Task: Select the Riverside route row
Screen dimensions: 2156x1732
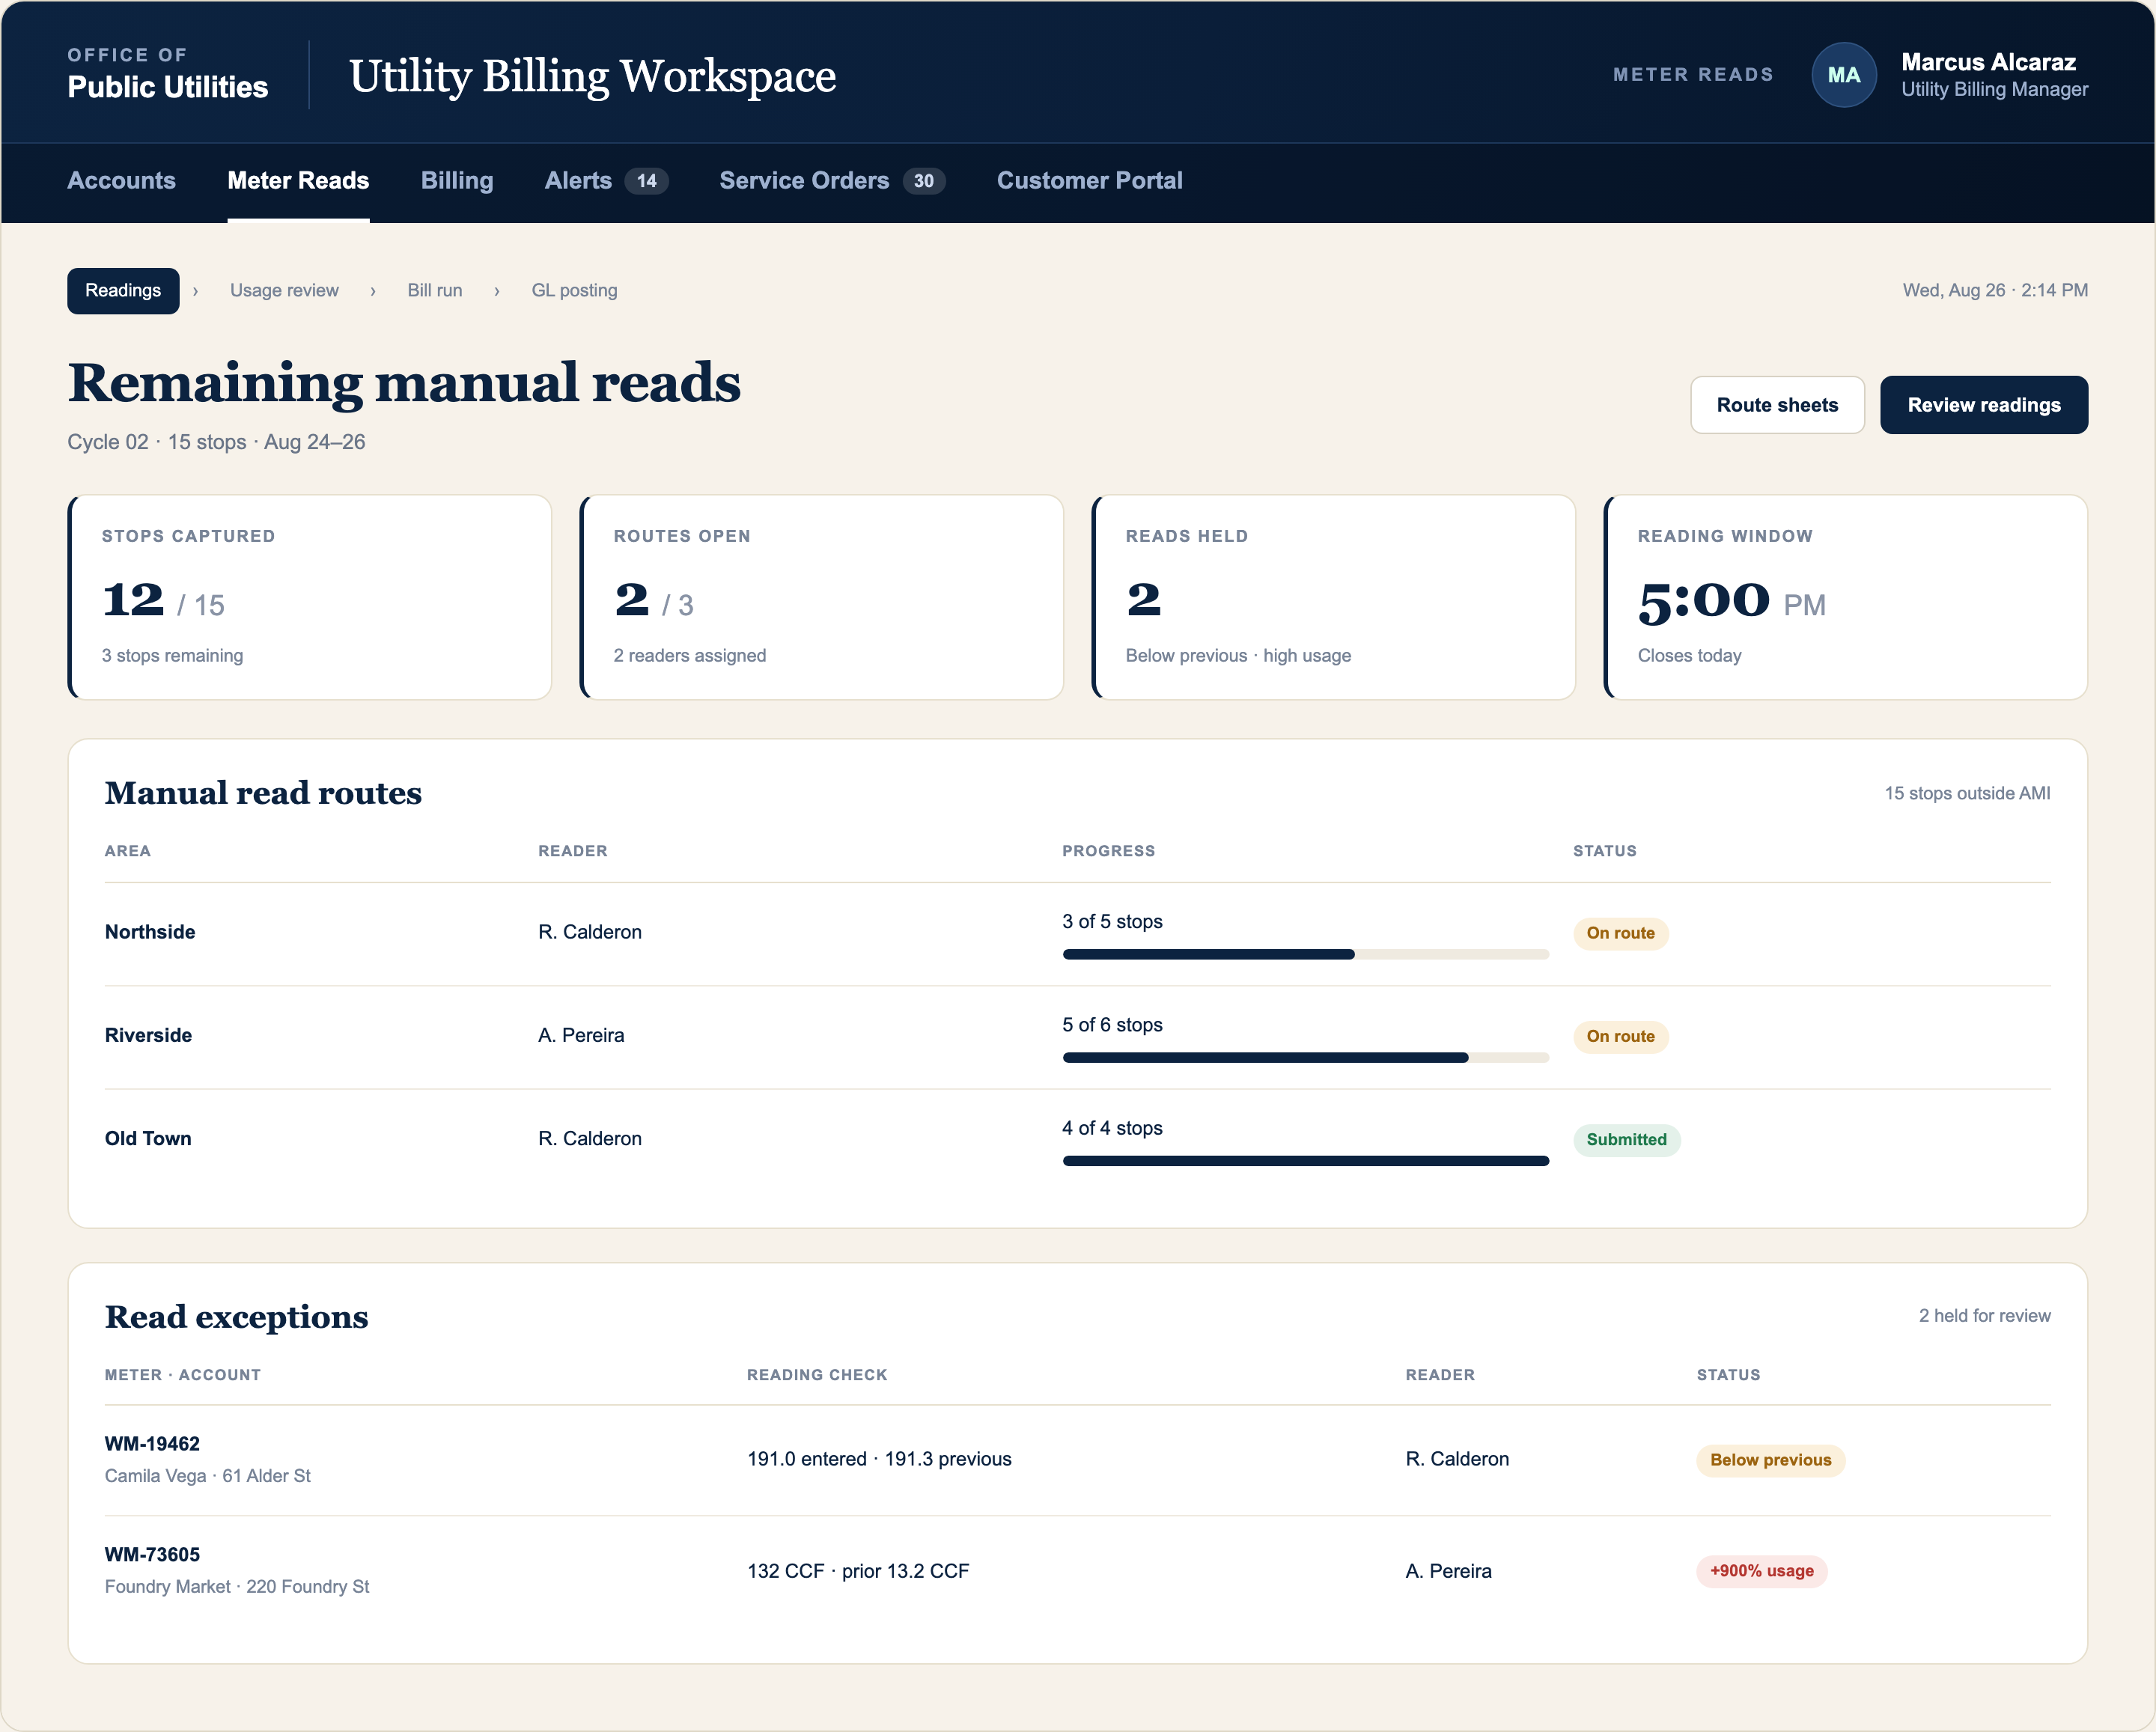Action: point(1077,1037)
